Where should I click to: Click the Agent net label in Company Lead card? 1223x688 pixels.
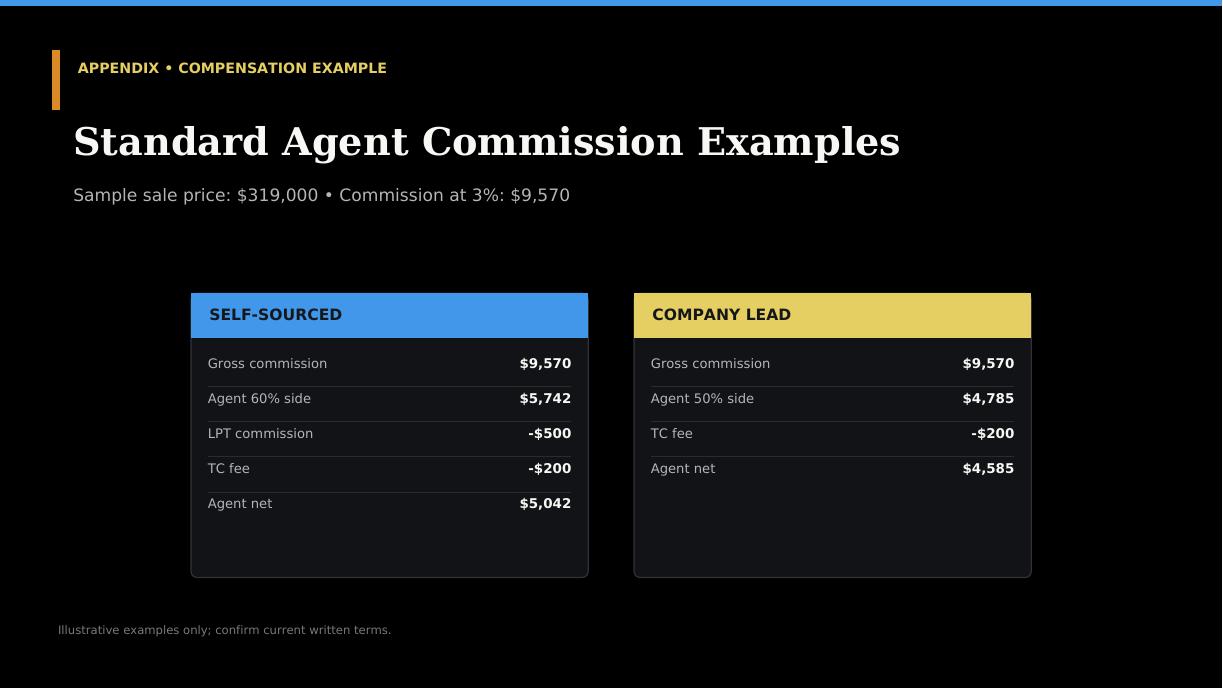click(683, 469)
